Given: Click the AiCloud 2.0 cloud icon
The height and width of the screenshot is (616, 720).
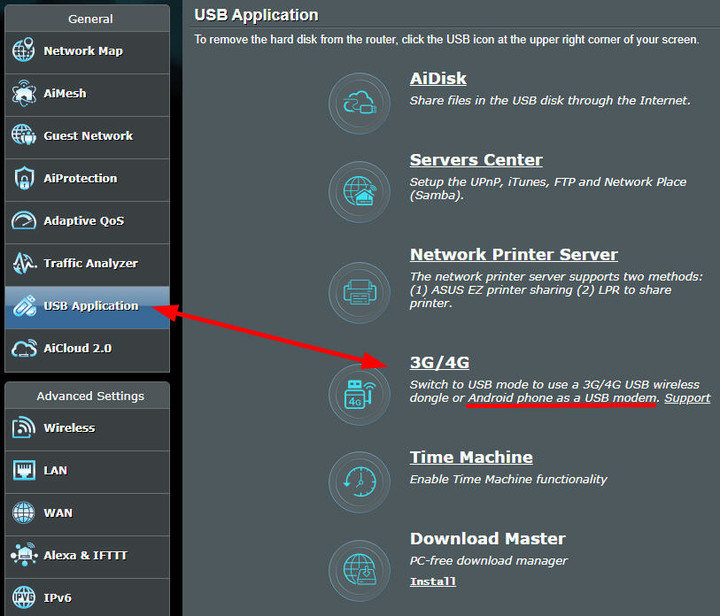Looking at the screenshot, I should click(x=24, y=348).
